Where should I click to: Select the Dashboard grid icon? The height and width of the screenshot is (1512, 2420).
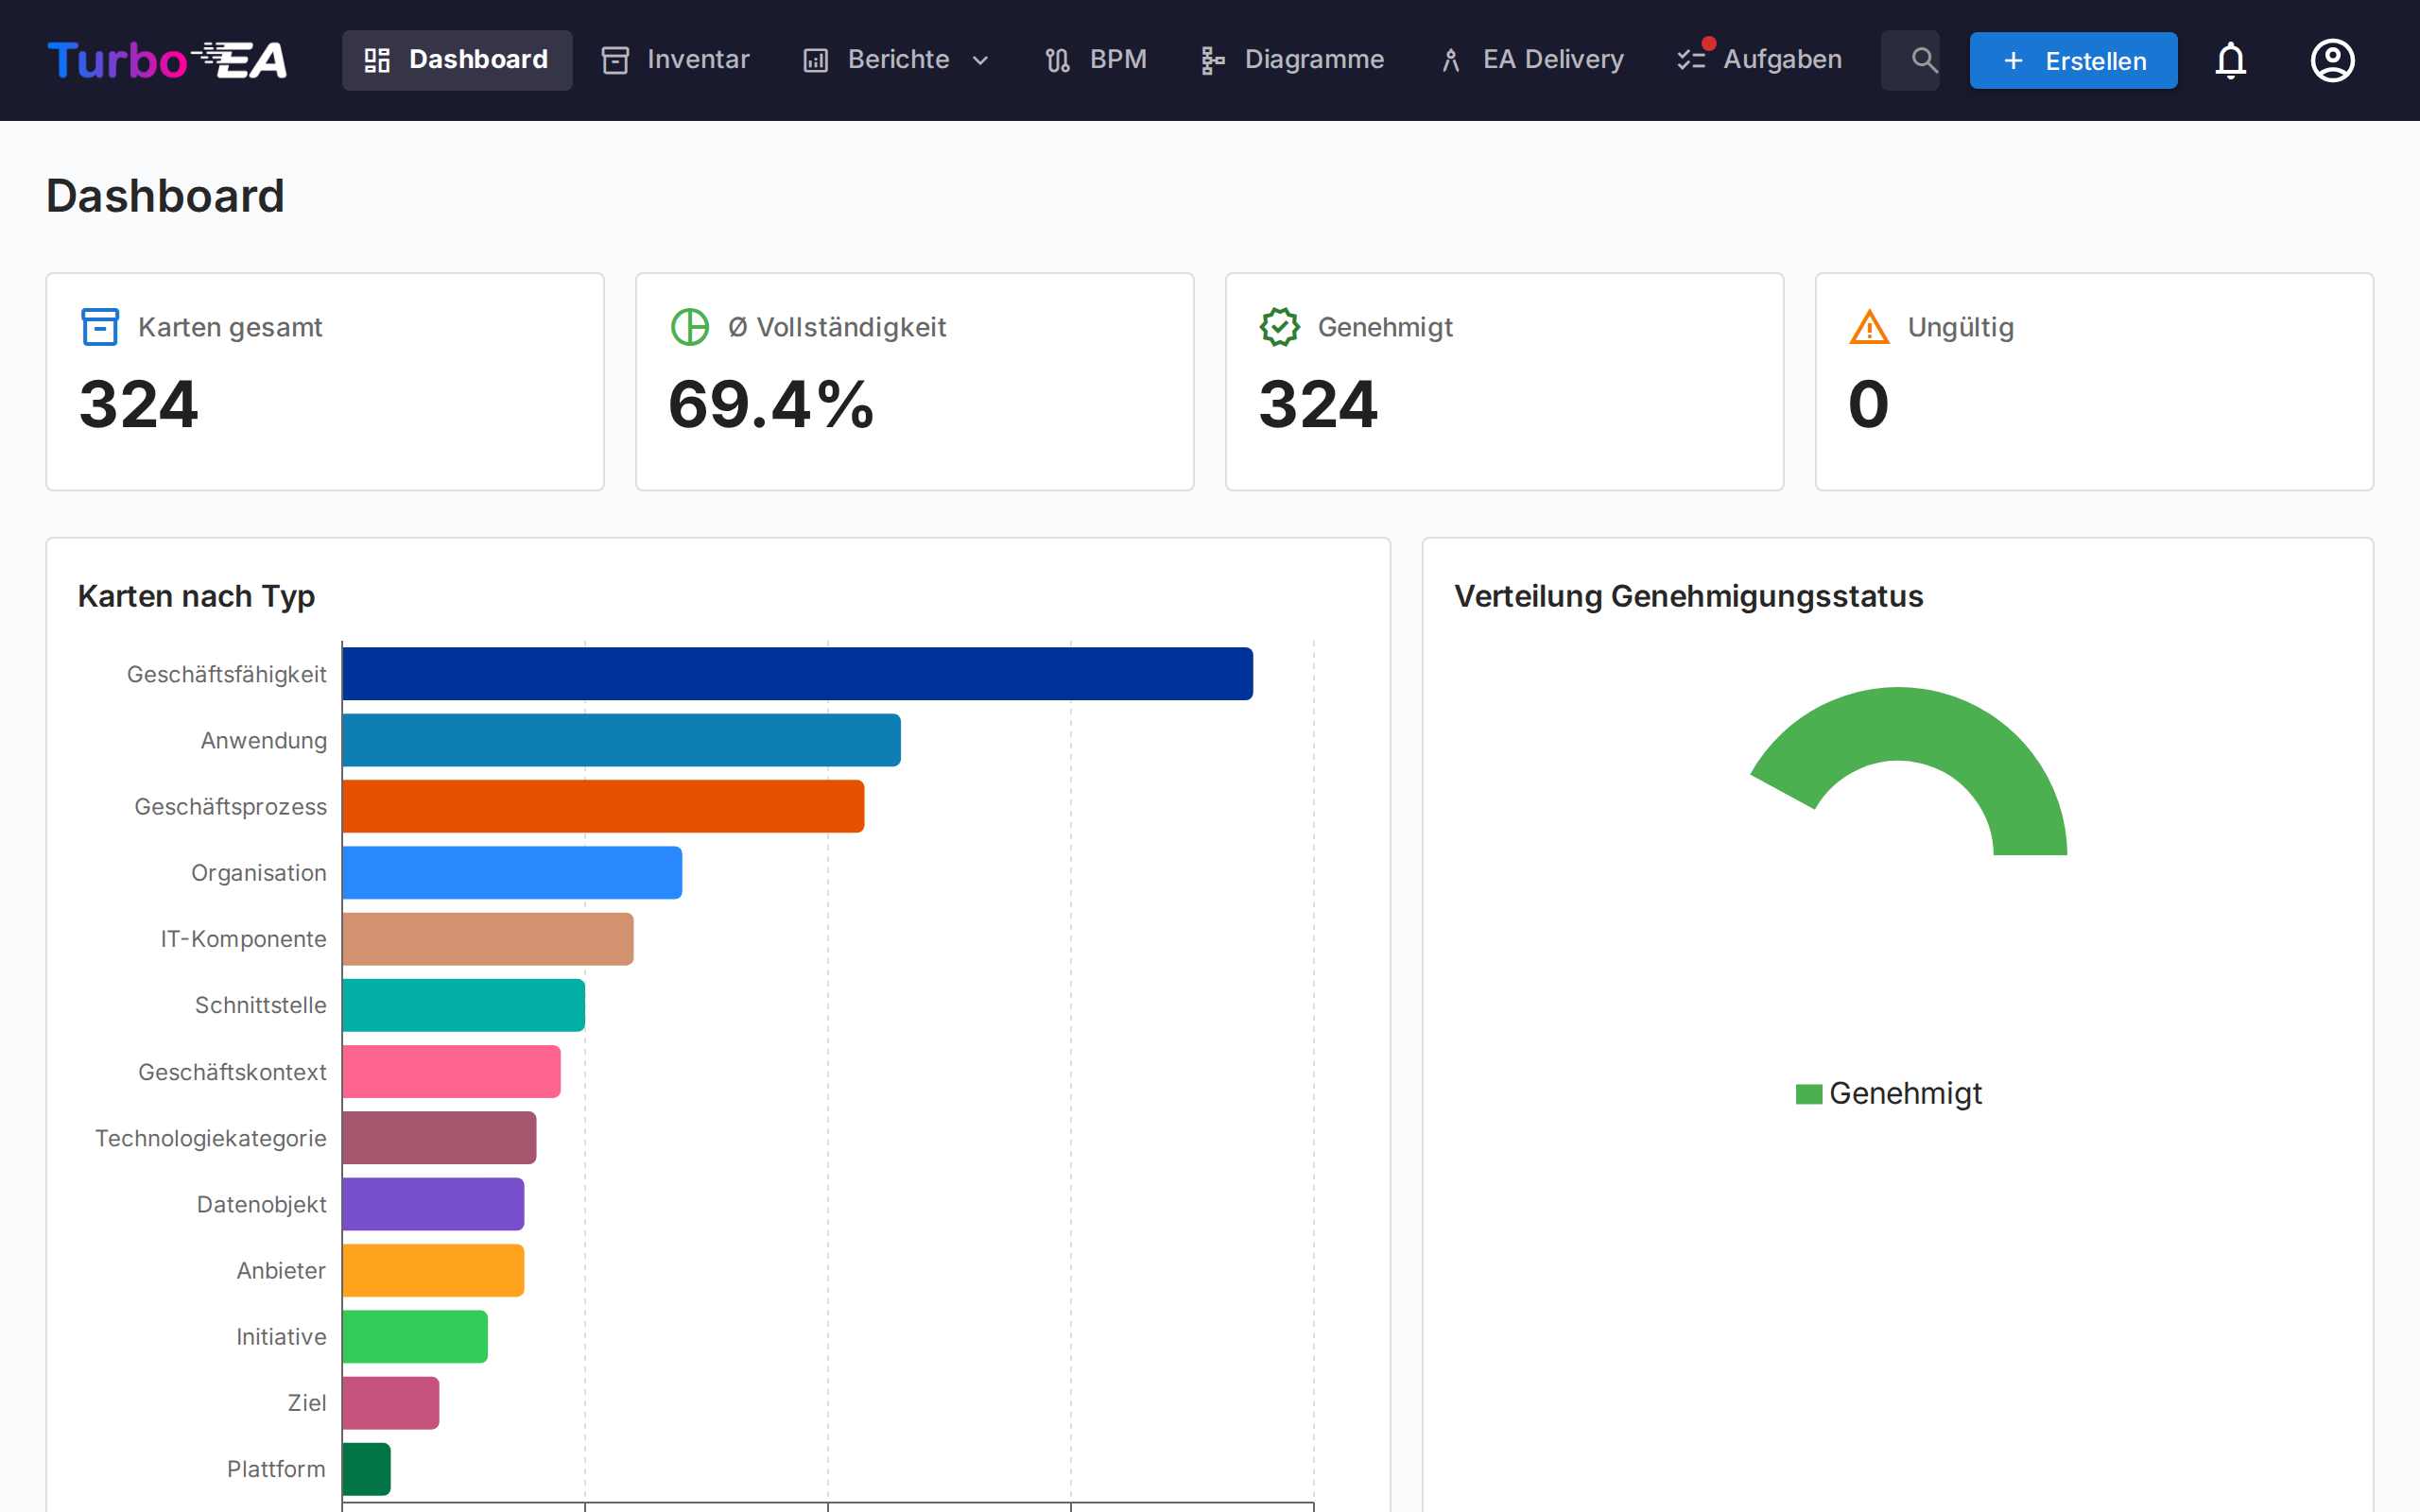point(377,59)
